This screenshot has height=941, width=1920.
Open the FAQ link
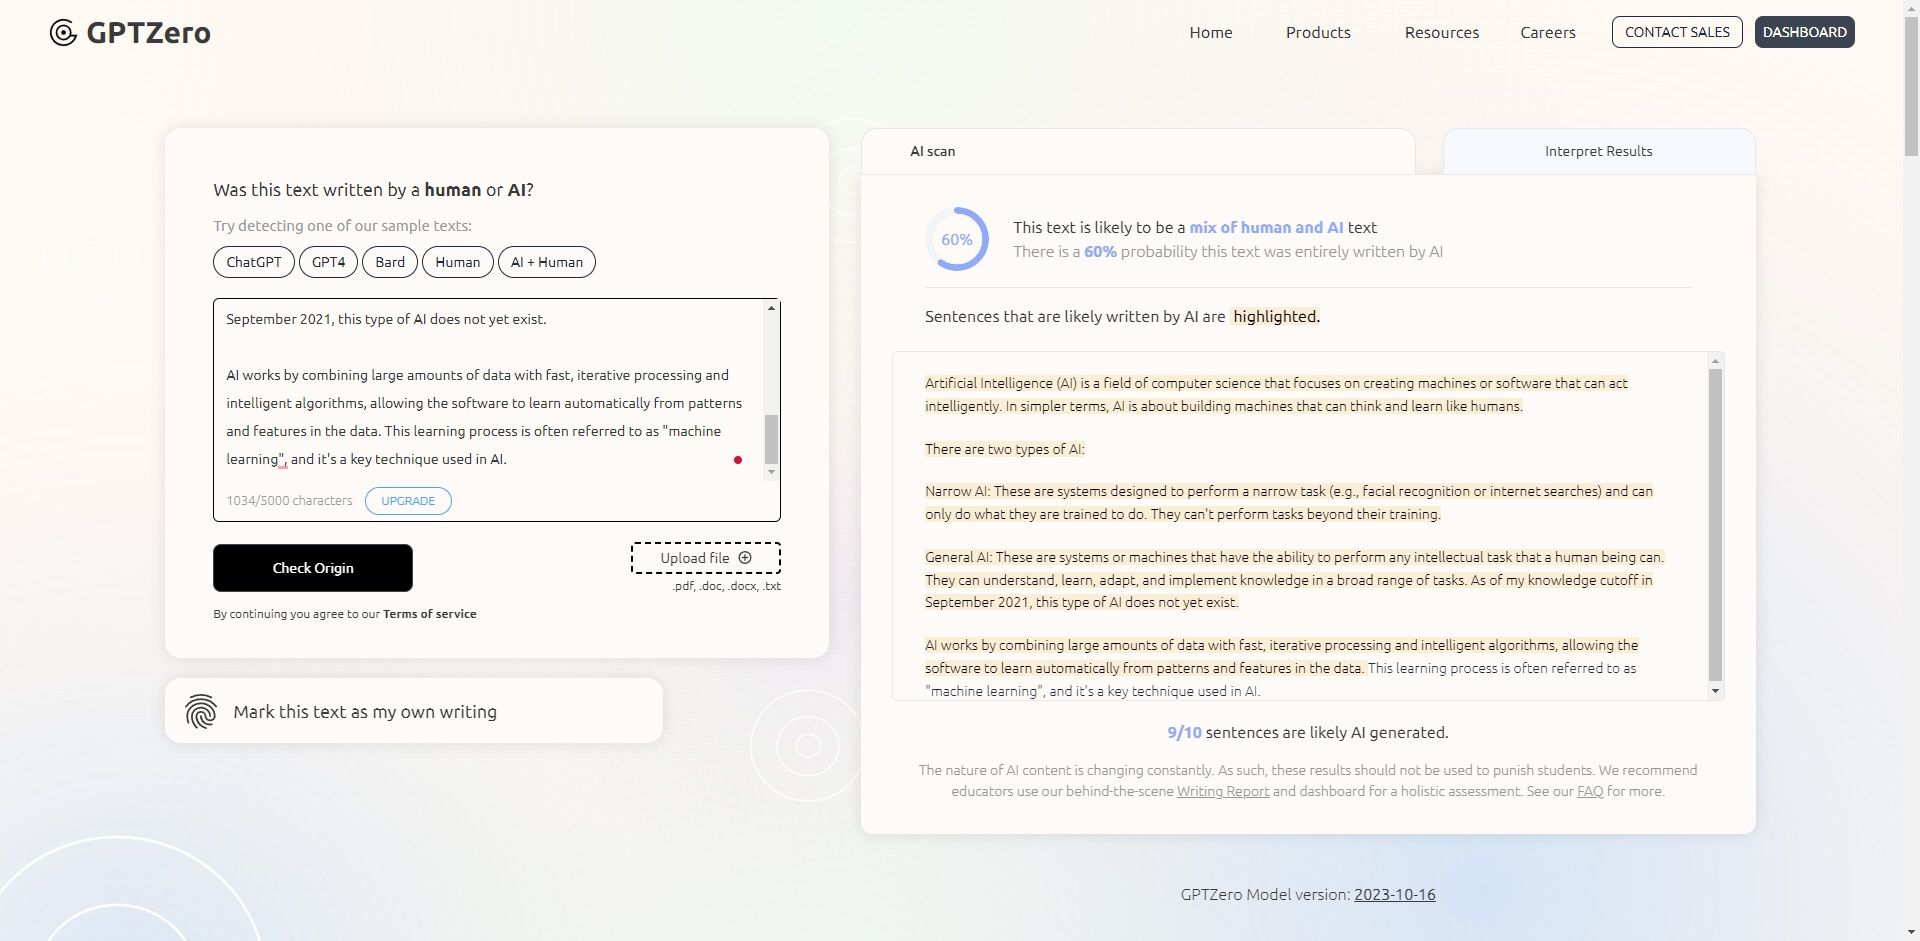click(1589, 790)
